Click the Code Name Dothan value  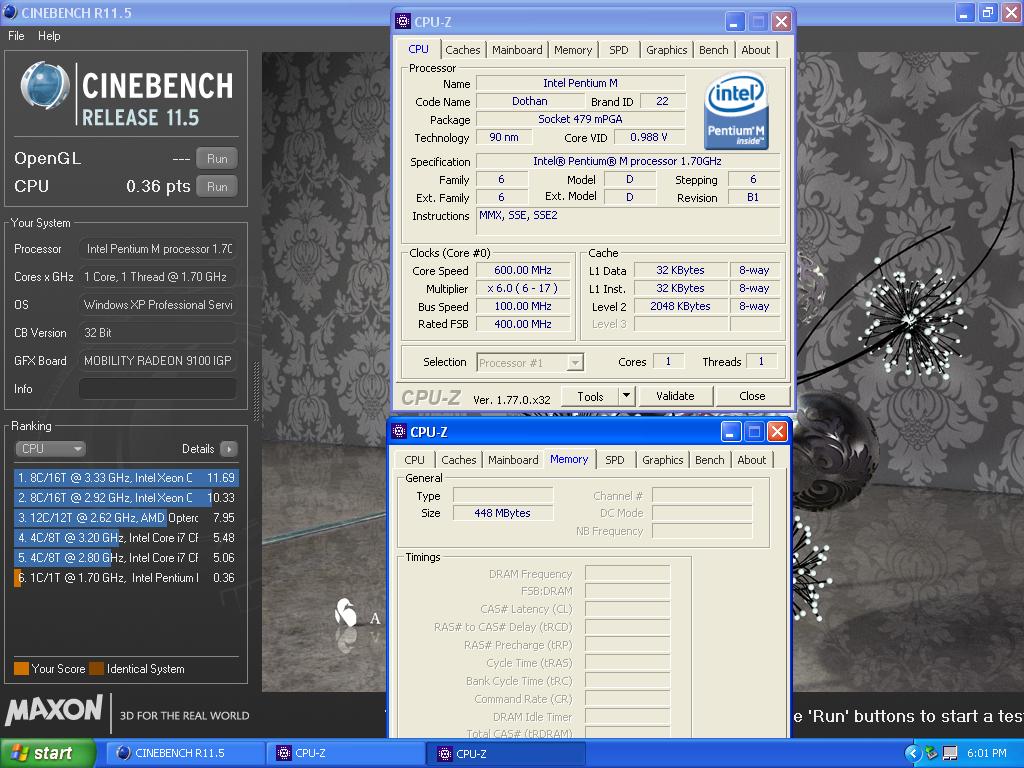(x=530, y=101)
